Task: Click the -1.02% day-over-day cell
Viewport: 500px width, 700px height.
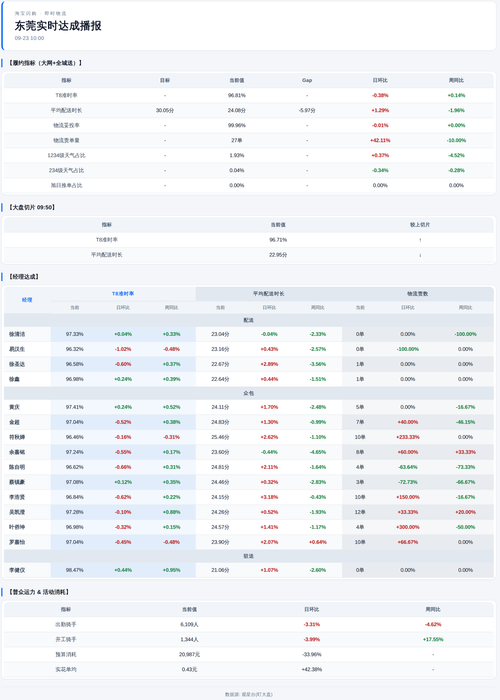Action: pyautogui.click(x=123, y=349)
